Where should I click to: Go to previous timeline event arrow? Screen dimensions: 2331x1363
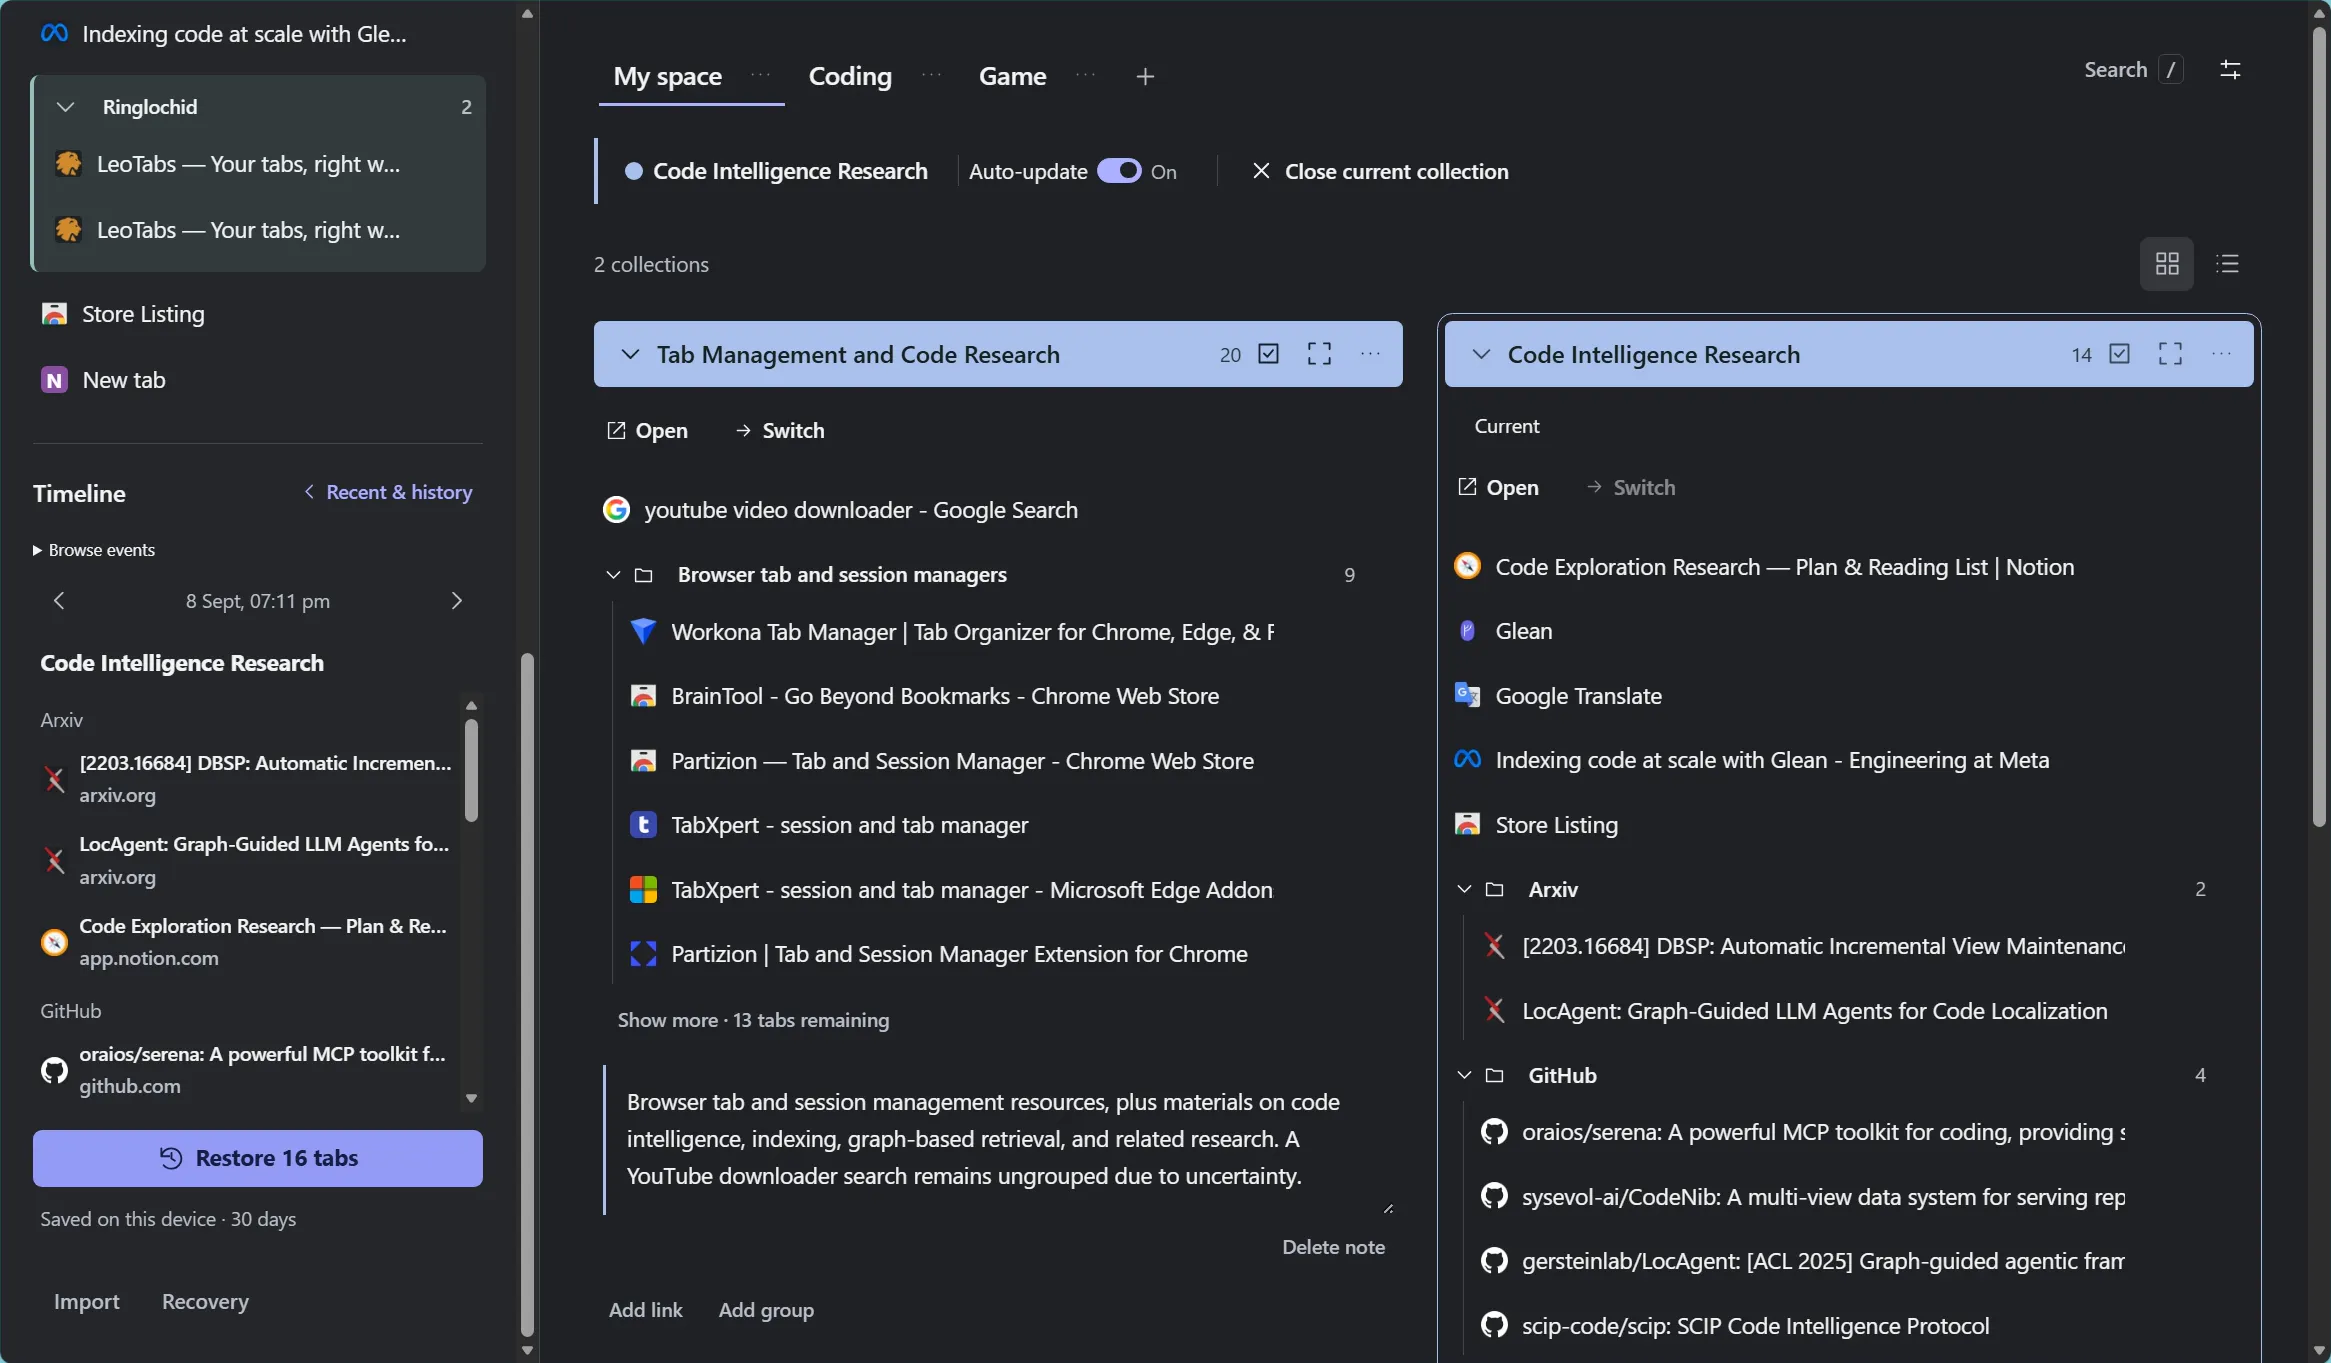click(x=59, y=601)
